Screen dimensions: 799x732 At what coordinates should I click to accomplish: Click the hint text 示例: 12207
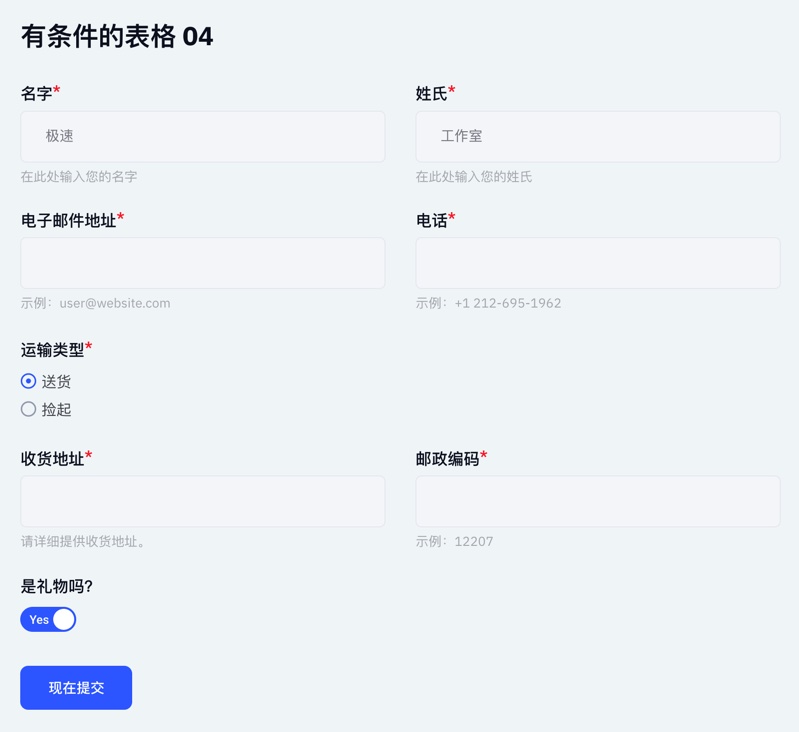(x=454, y=541)
